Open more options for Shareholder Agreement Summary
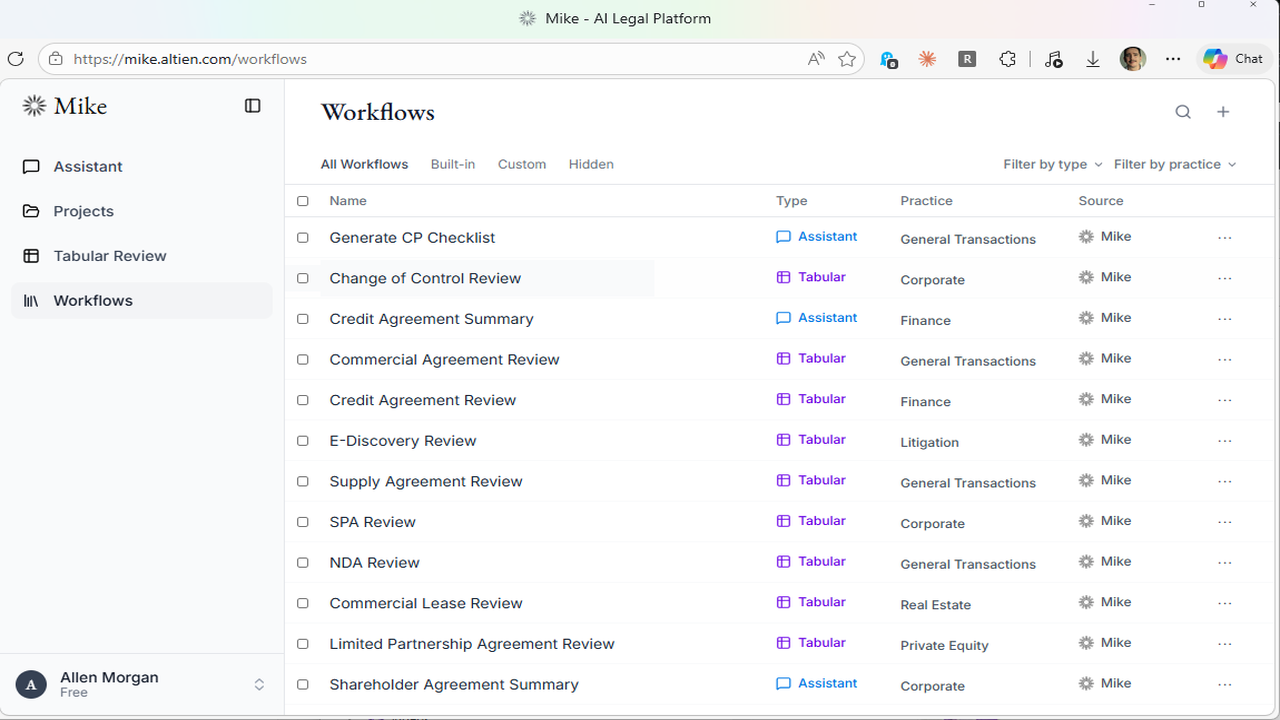 [1225, 685]
